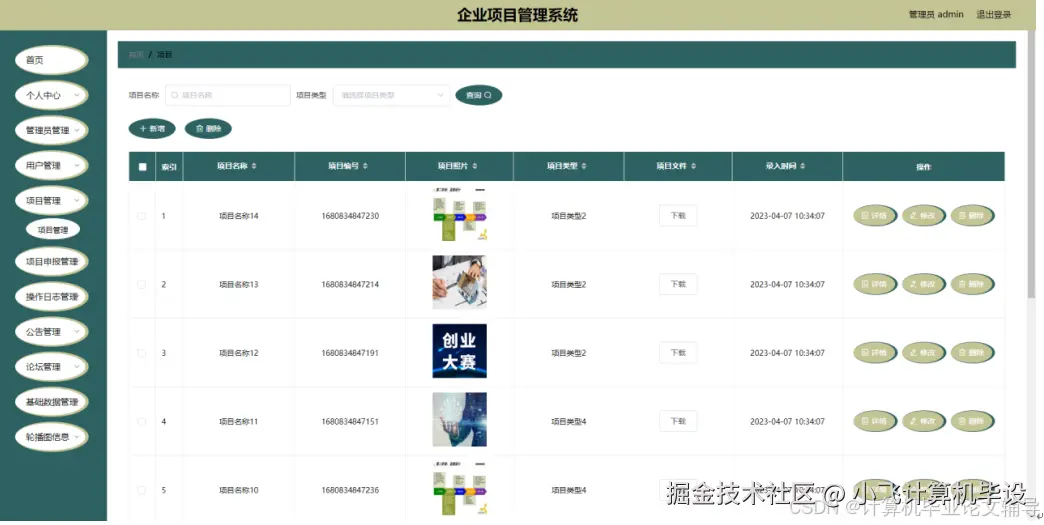Sort by 项目文件 column arrows
The width and height of the screenshot is (1044, 525).
[693, 166]
